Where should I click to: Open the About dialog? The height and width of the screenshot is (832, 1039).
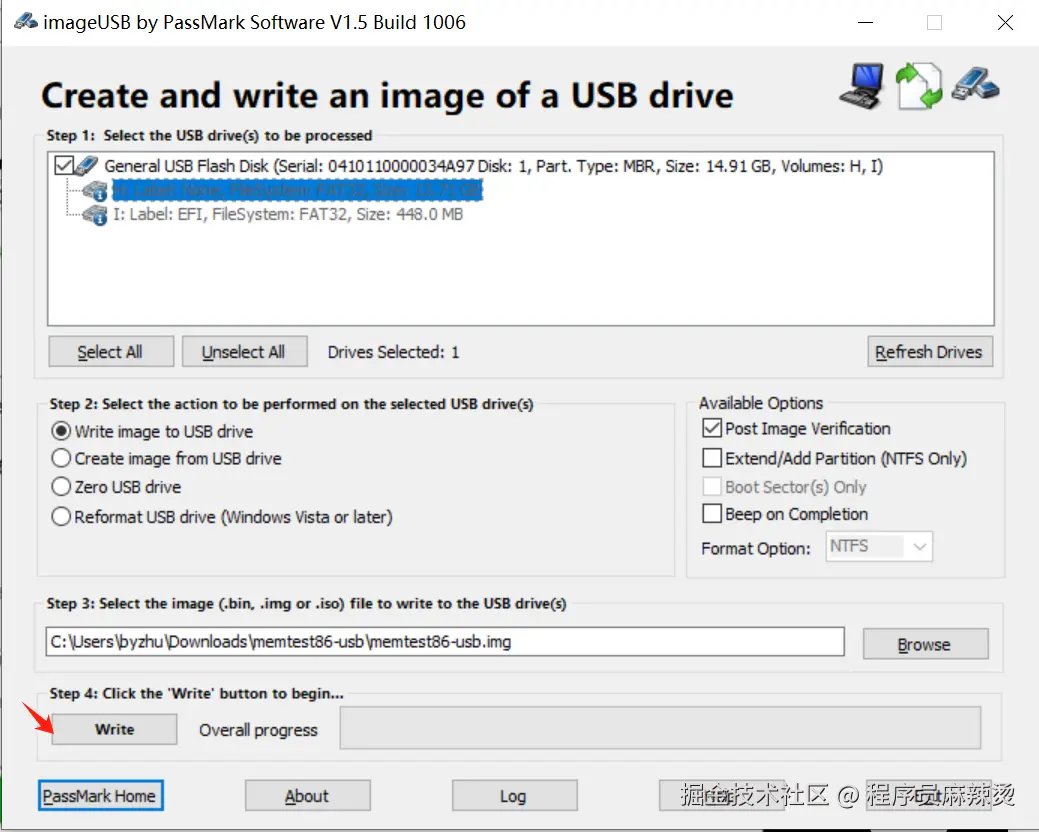[x=307, y=796]
